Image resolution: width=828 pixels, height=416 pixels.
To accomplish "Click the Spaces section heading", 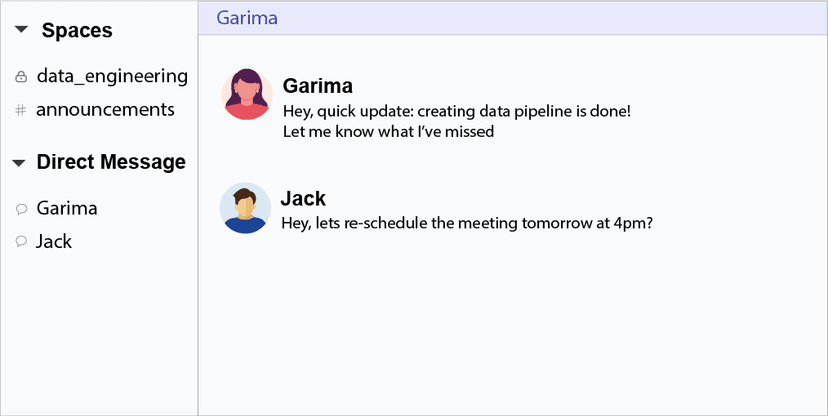I will click(76, 31).
